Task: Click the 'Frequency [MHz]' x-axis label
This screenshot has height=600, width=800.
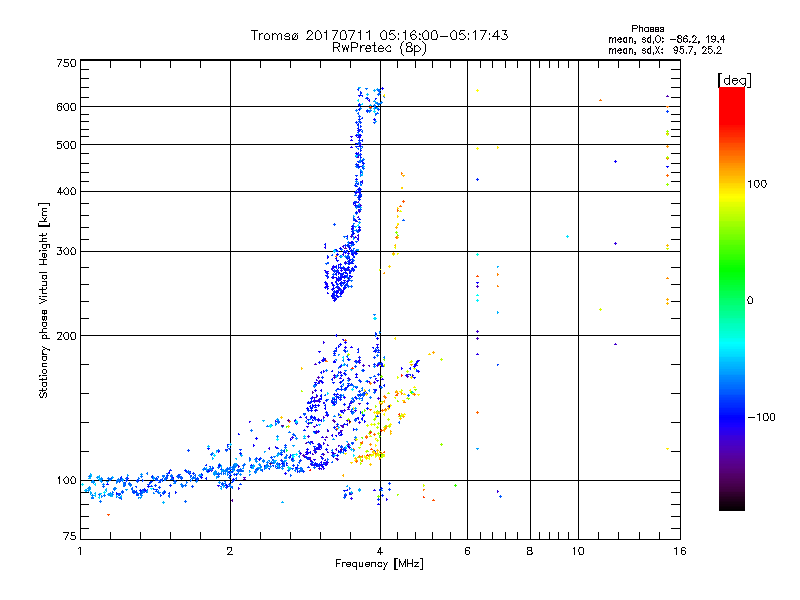Action: 379,564
